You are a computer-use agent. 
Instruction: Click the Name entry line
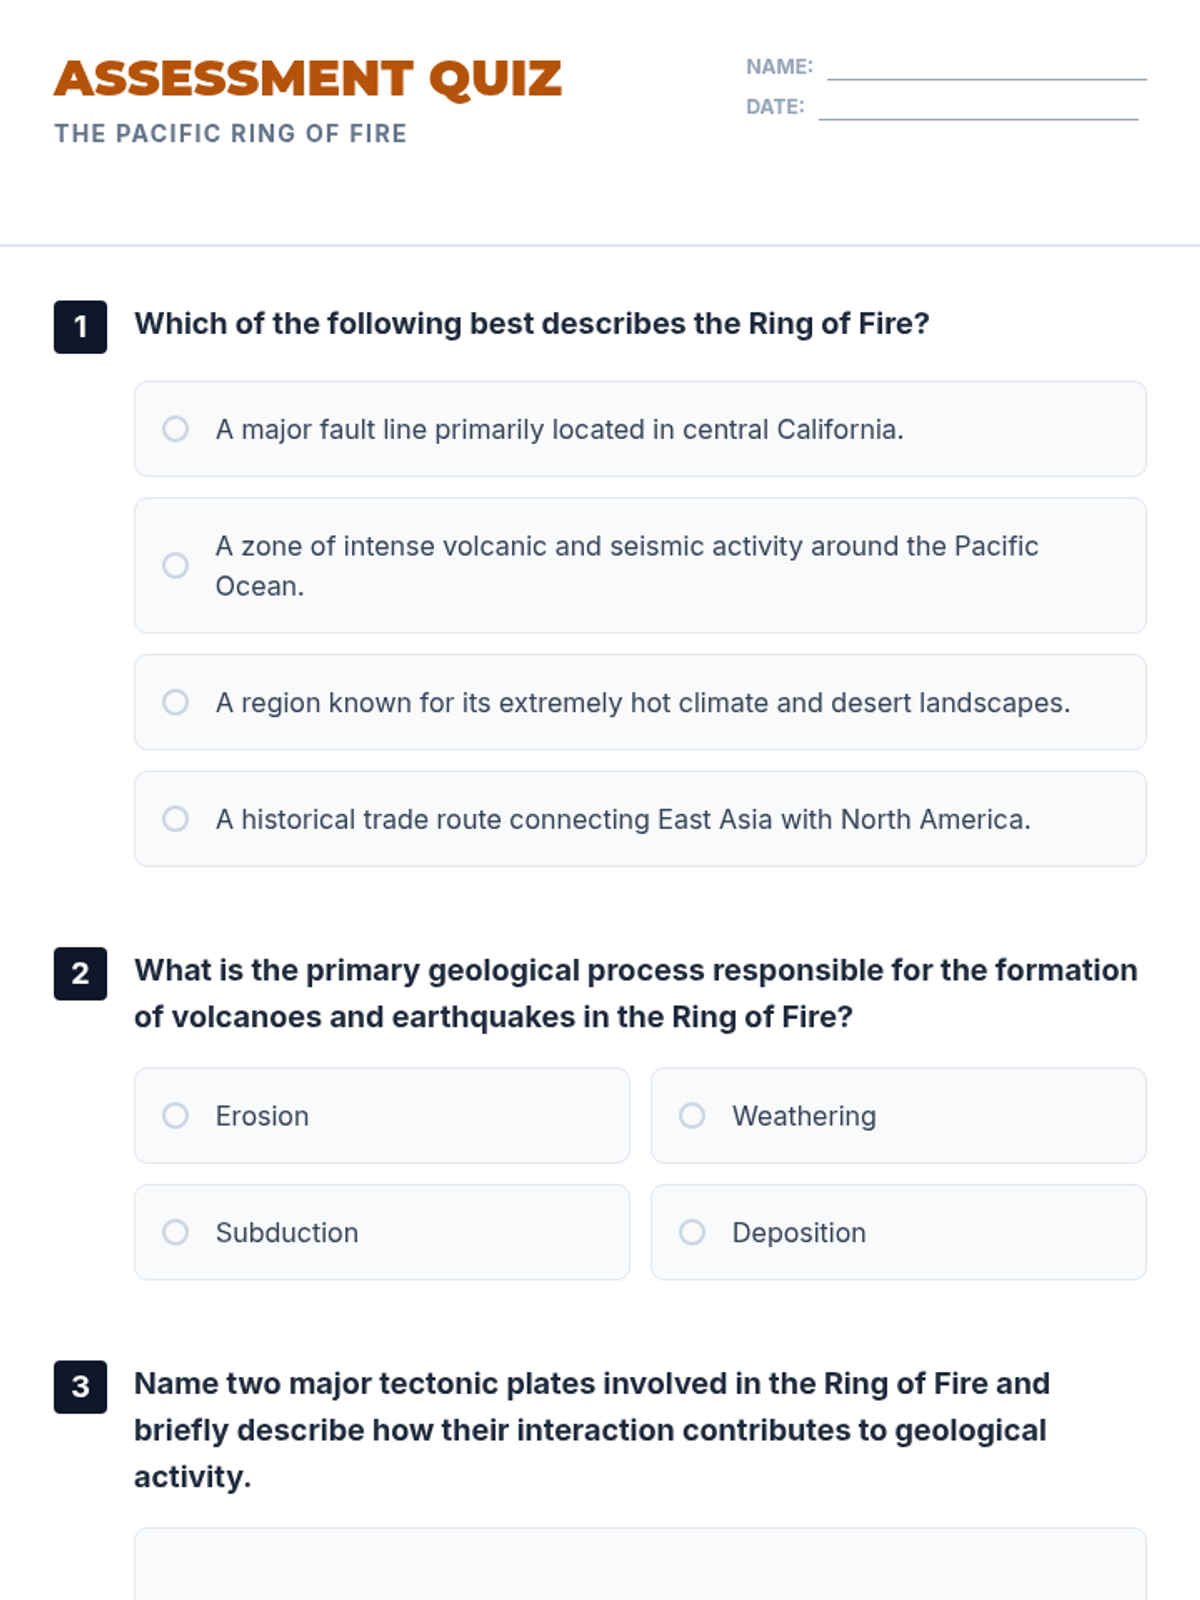986,68
